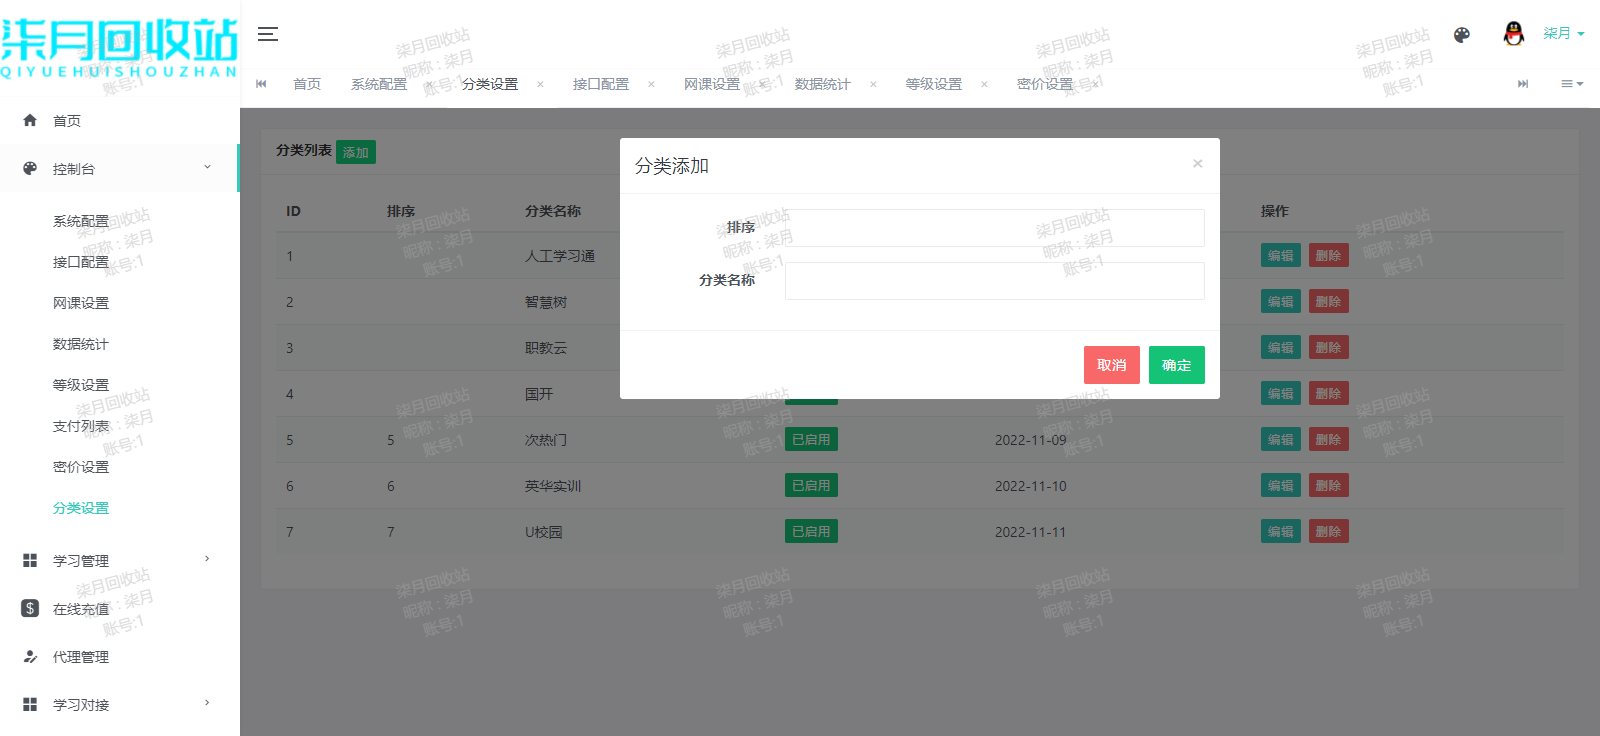Delete the U校园 row
Screen dimensions: 1600x736
1329,531
